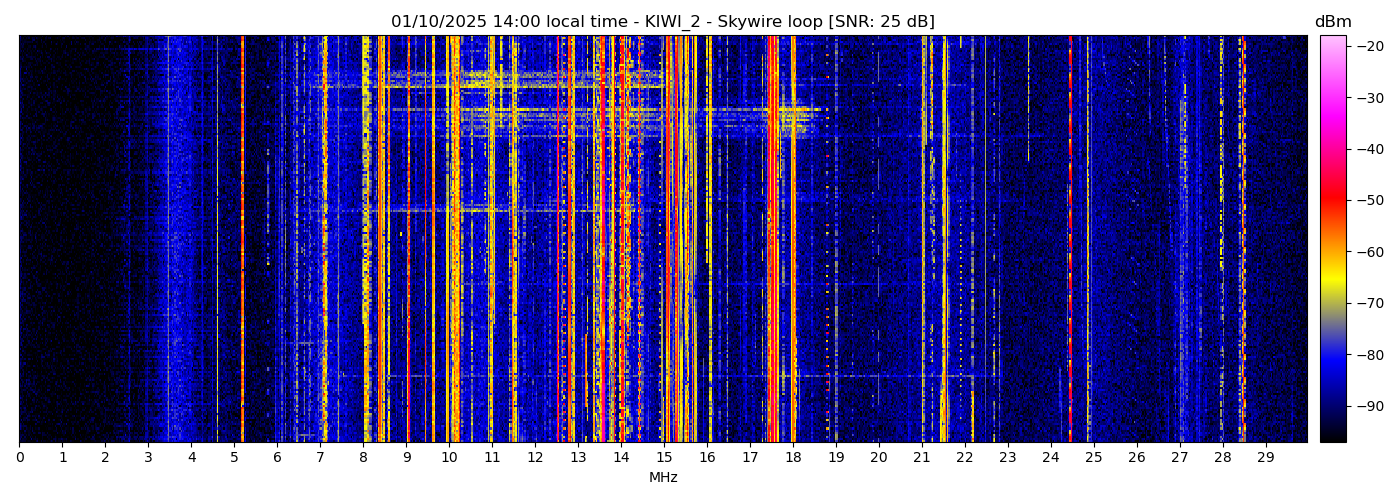
Task: Click the yellow signal line near 21.5 MHz
Action: click(x=943, y=240)
